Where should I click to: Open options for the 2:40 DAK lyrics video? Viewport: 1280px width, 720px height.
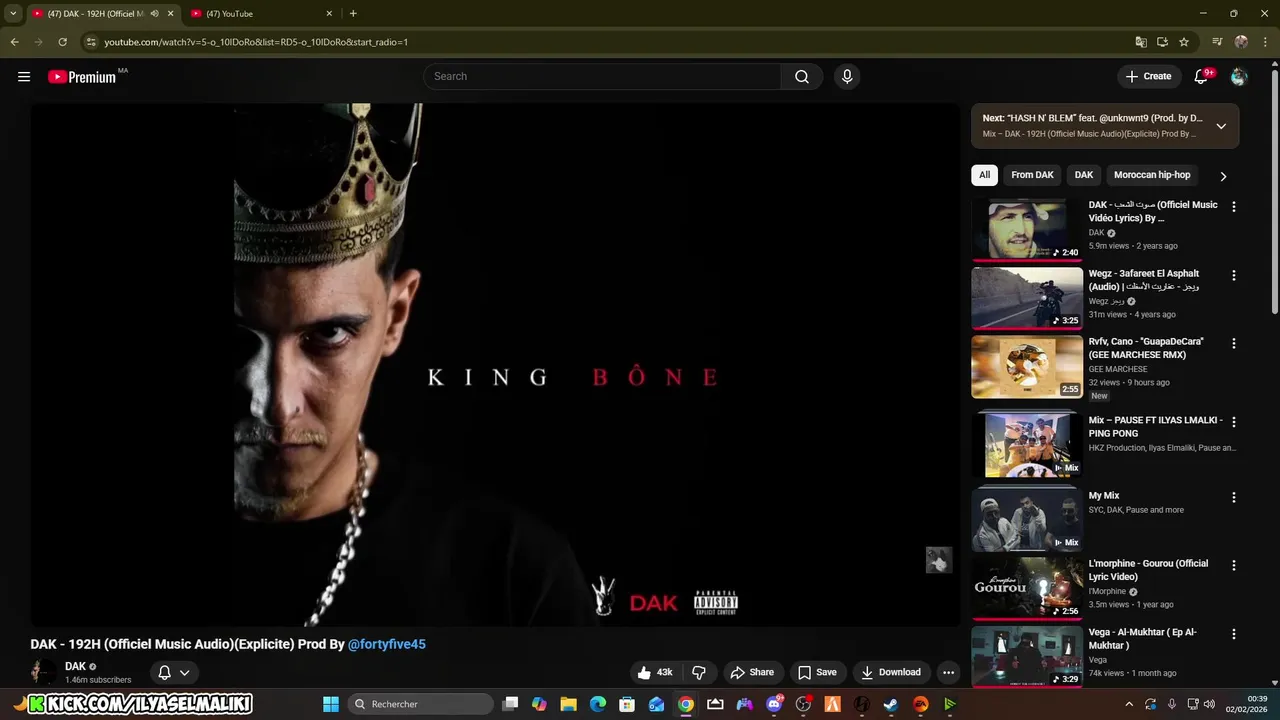1233,207
